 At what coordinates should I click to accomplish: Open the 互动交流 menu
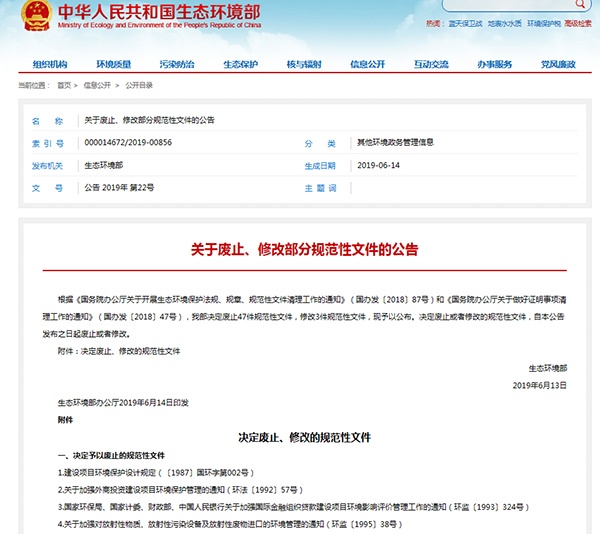tap(430, 65)
